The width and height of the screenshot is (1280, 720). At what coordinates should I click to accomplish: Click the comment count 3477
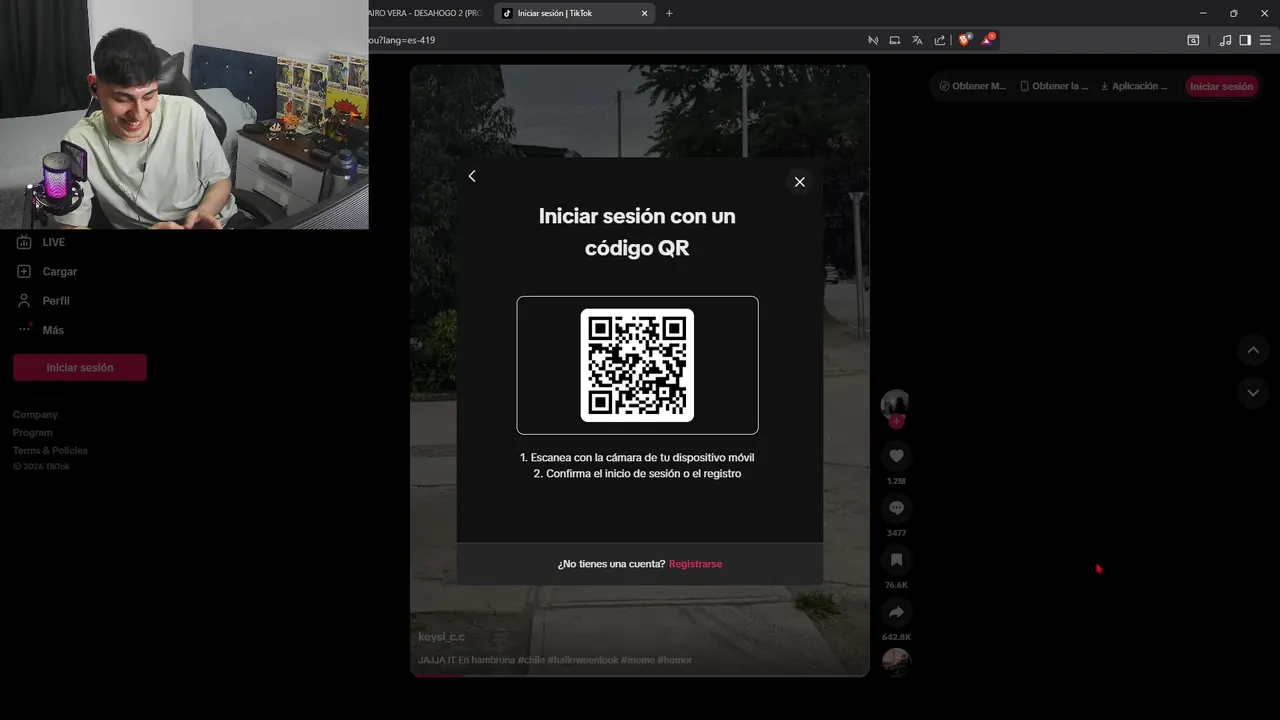tap(896, 533)
